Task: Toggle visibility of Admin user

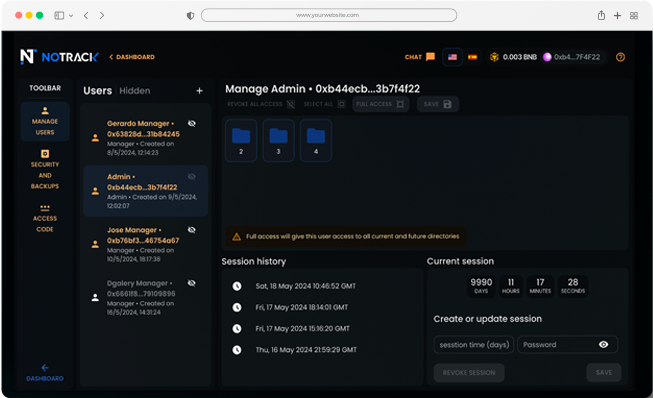Action: 192,177
